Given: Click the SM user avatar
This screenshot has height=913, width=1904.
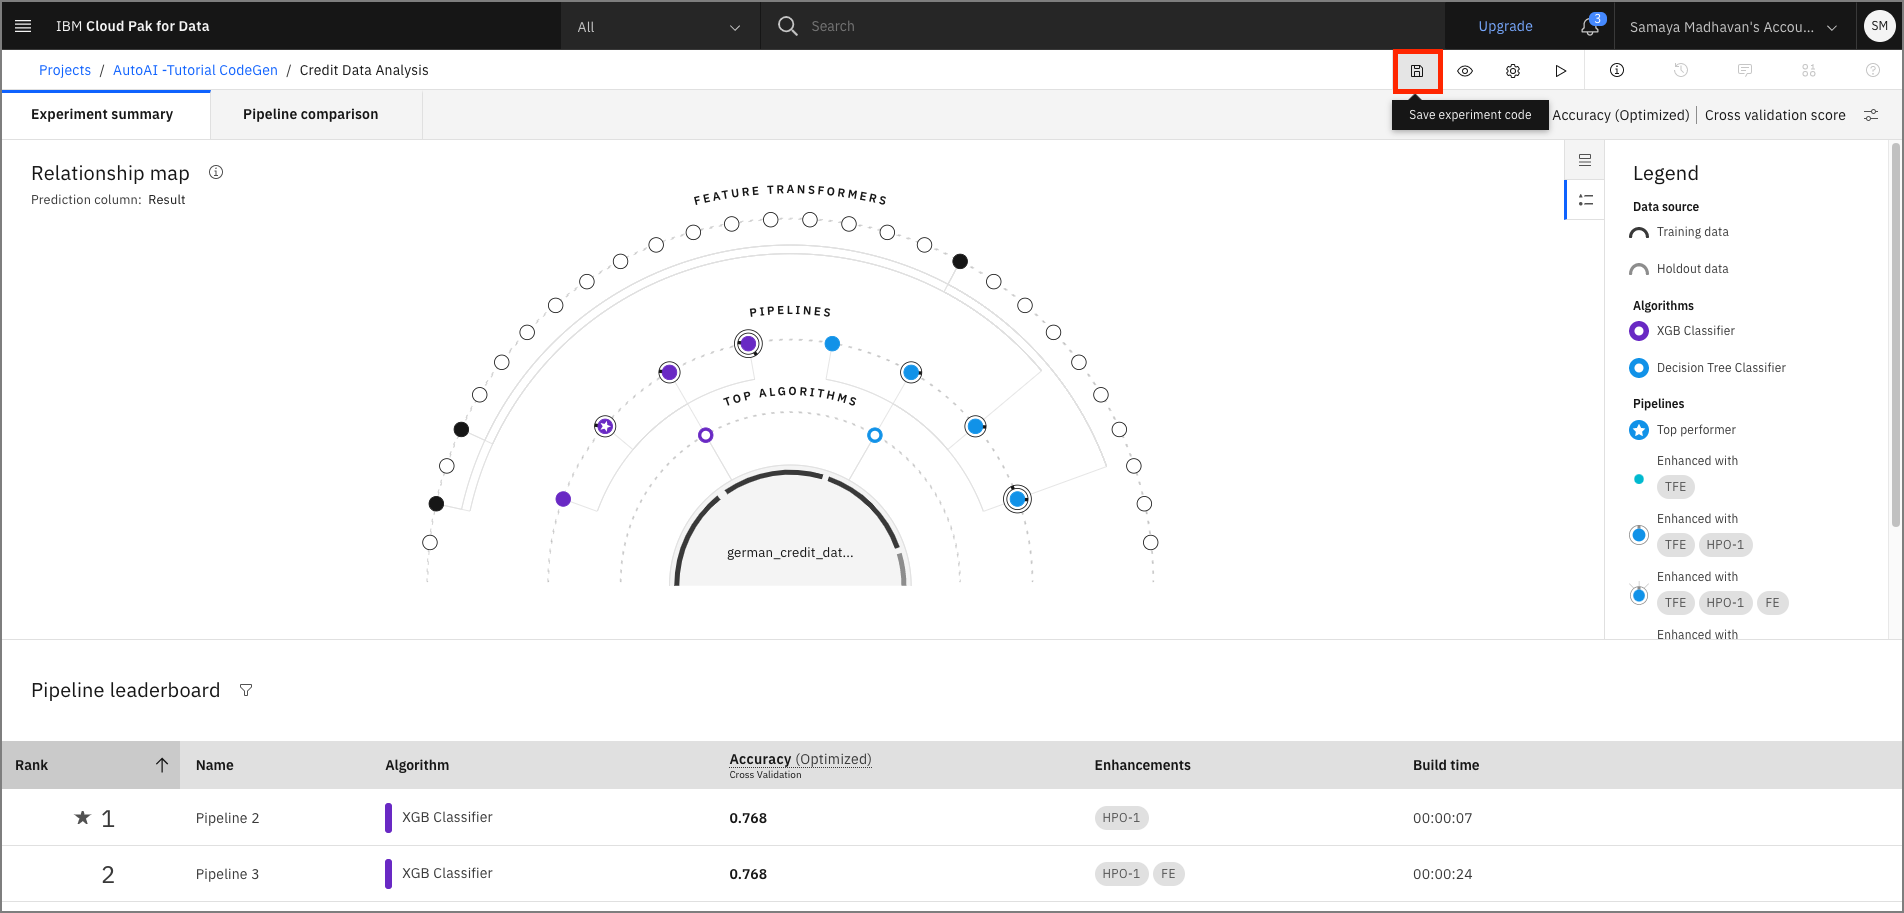Looking at the screenshot, I should 1880,26.
